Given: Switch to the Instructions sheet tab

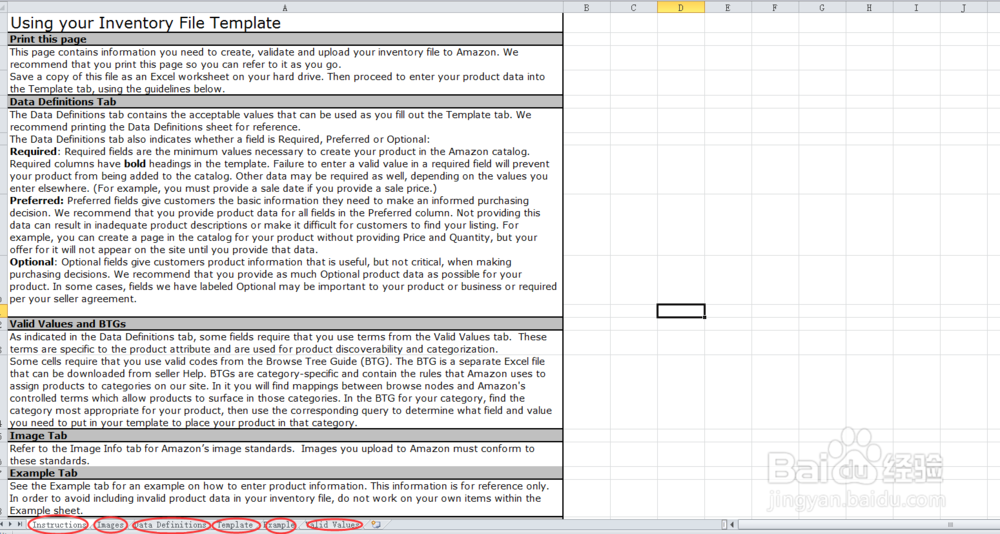Looking at the screenshot, I should click(58, 525).
